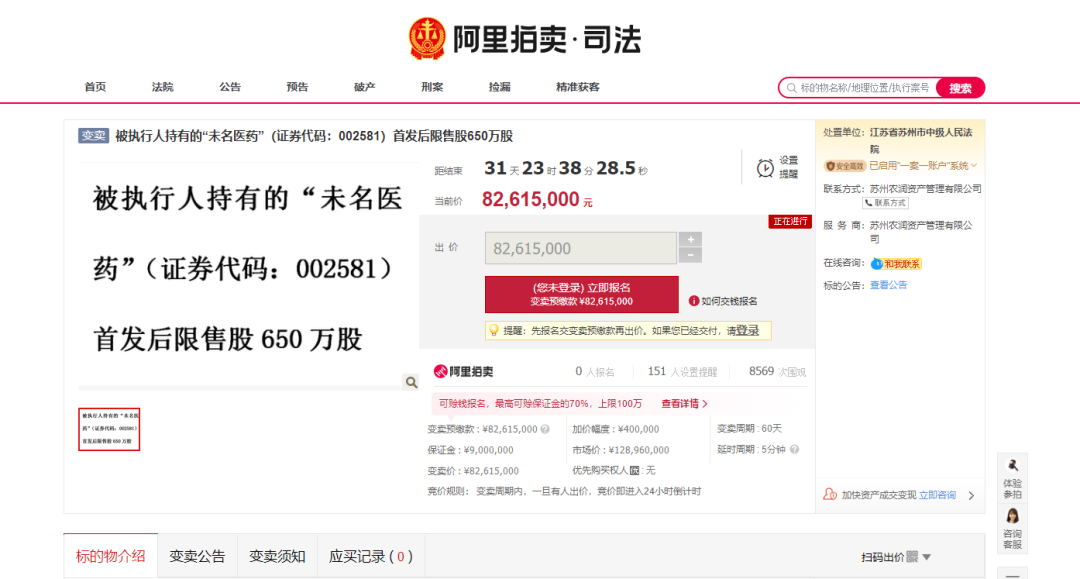Click 变卖周期 60天 text
Screen dimensions: 1080x579
coord(749,428)
